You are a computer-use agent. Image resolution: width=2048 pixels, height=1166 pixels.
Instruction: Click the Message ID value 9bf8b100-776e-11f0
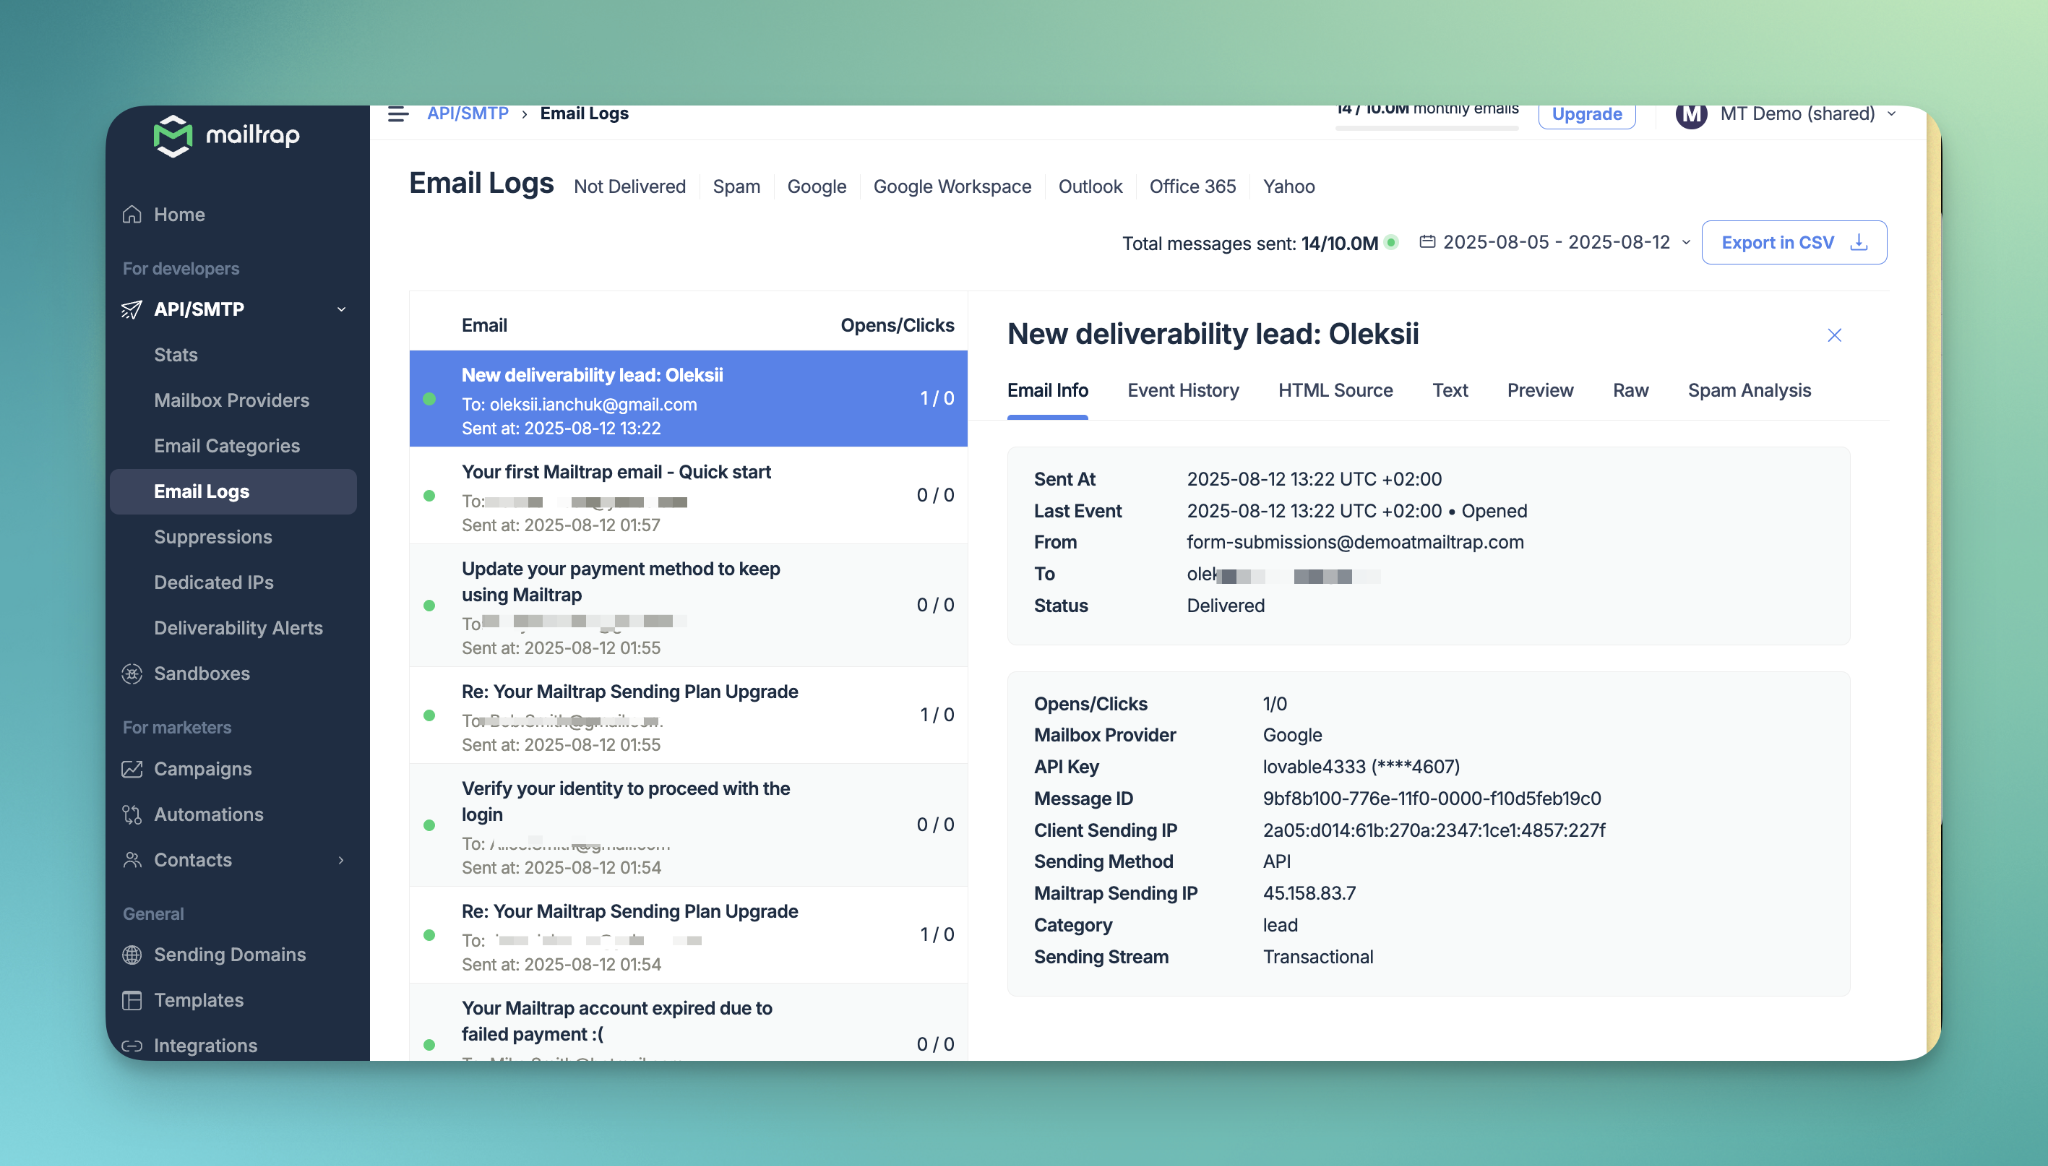coord(1432,799)
